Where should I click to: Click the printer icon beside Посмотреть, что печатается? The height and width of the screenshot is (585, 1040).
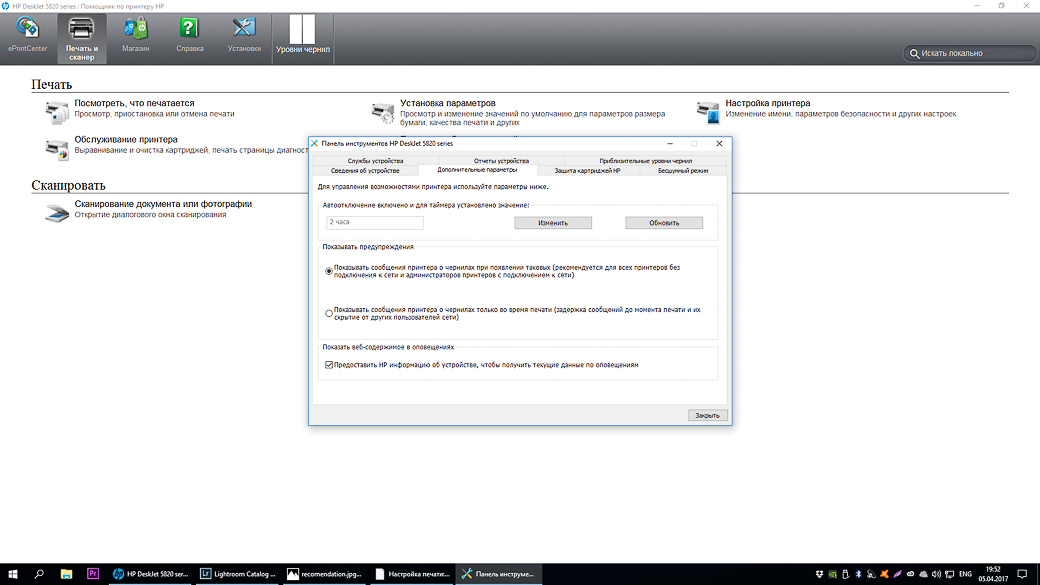click(57, 112)
